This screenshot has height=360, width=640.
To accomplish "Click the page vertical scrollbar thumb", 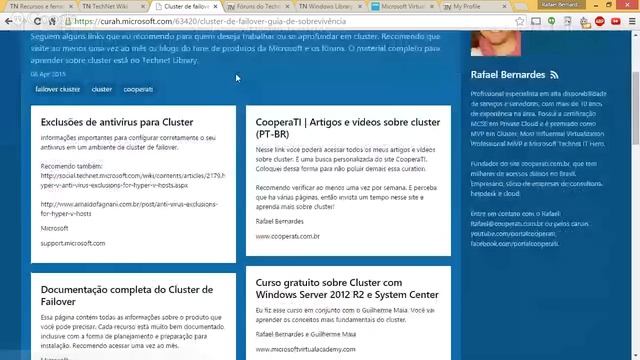I will point(636,107).
